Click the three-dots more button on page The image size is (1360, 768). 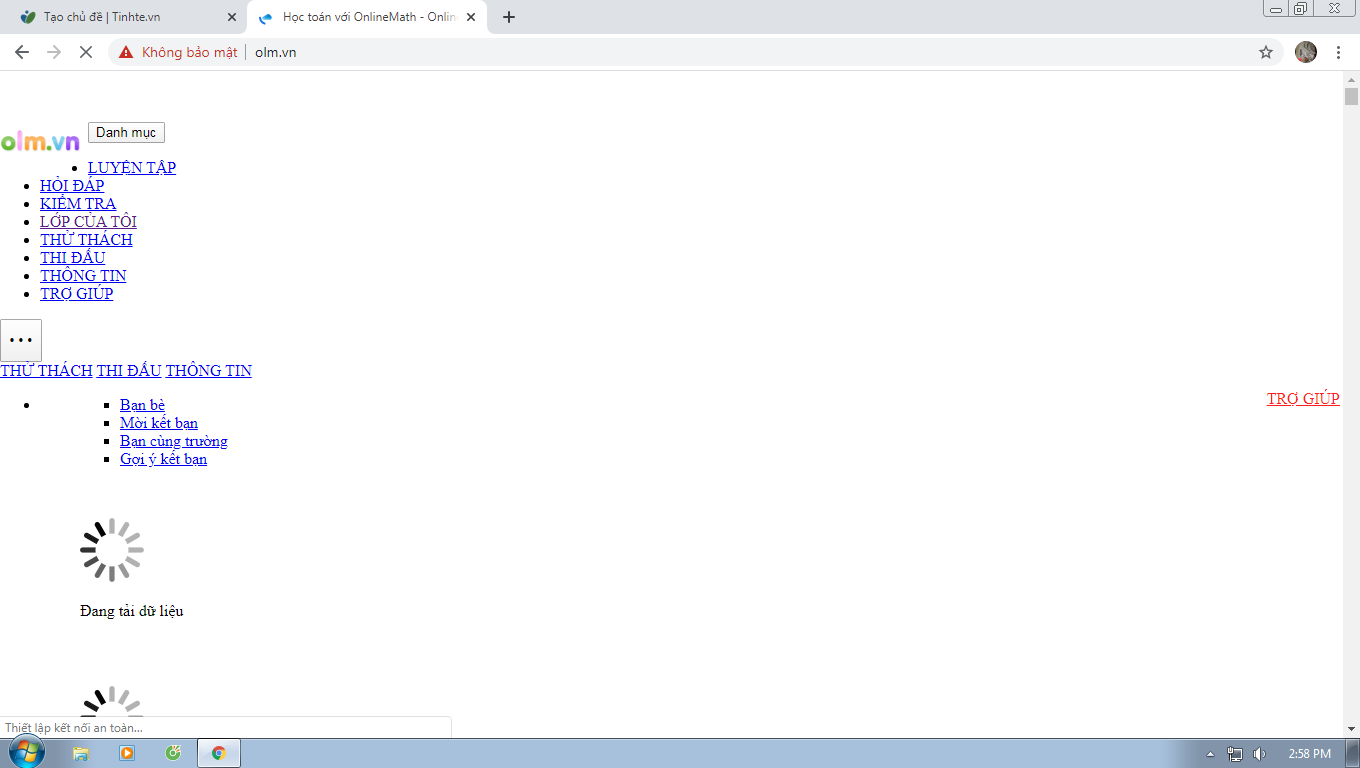(21, 340)
